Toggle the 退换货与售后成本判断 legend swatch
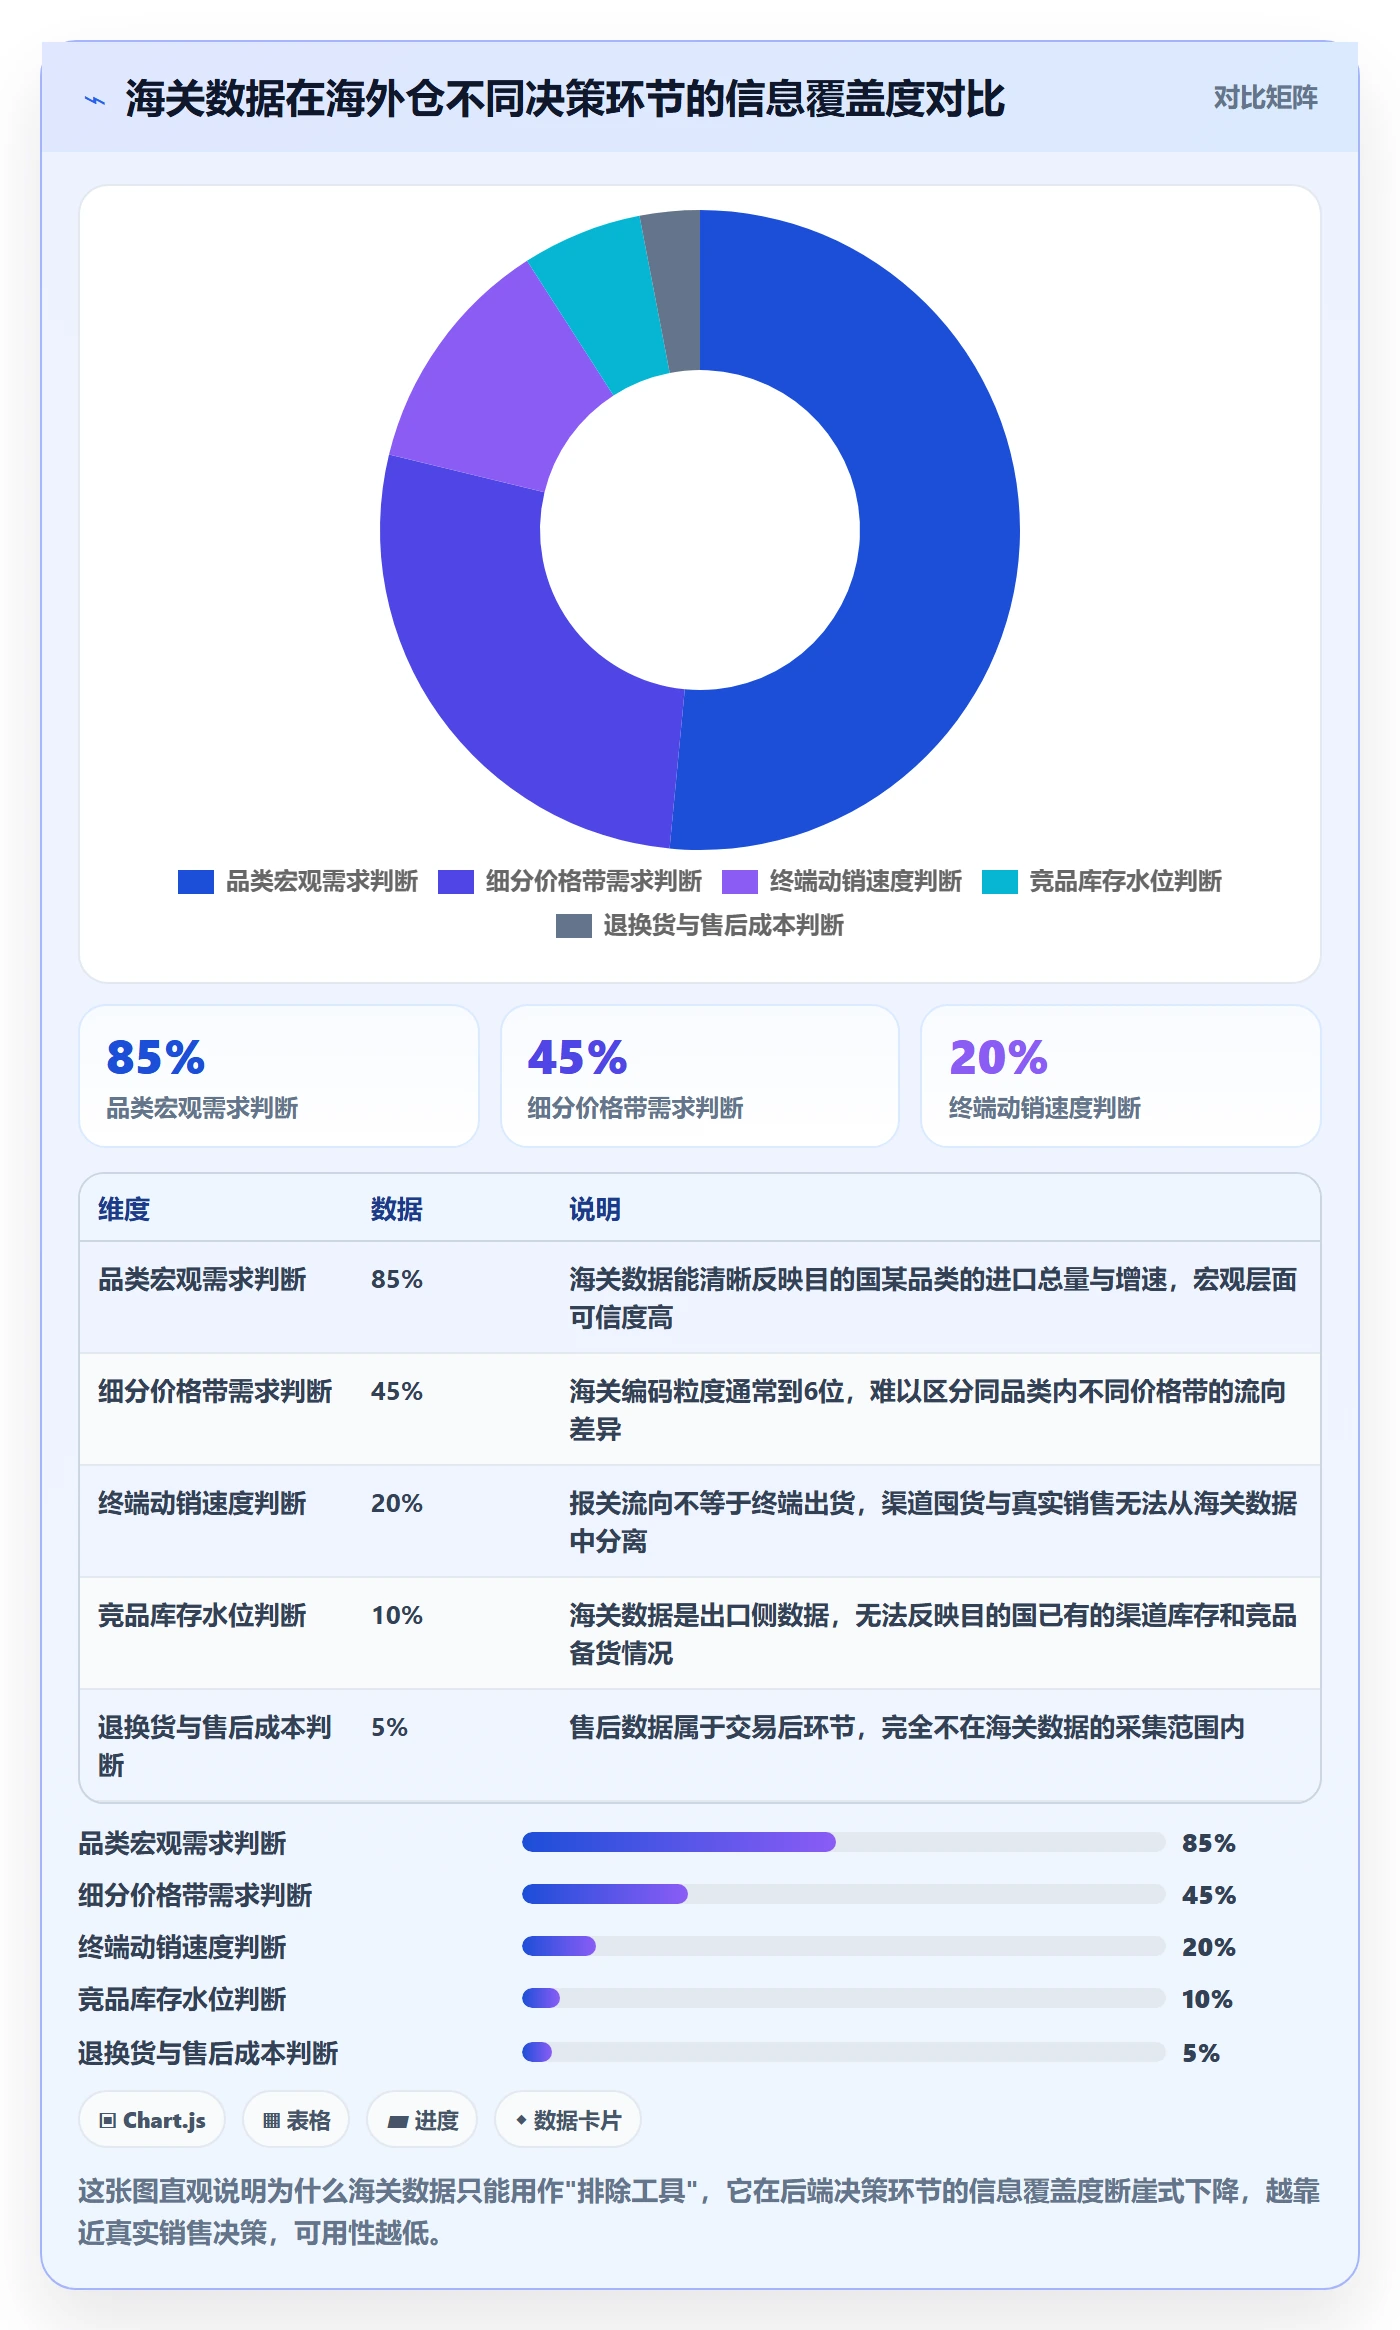This screenshot has width=1400, height=2330. pyautogui.click(x=573, y=925)
